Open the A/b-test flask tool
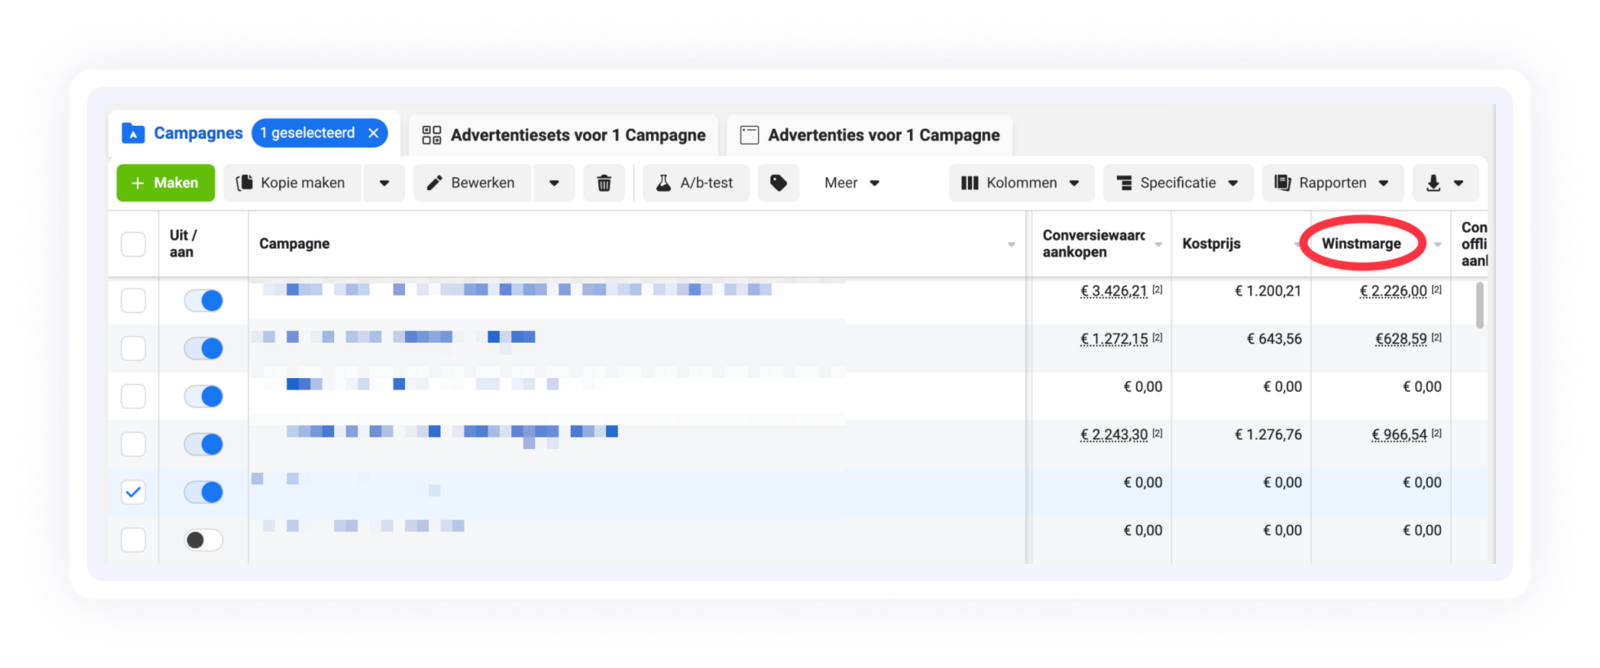 695,183
